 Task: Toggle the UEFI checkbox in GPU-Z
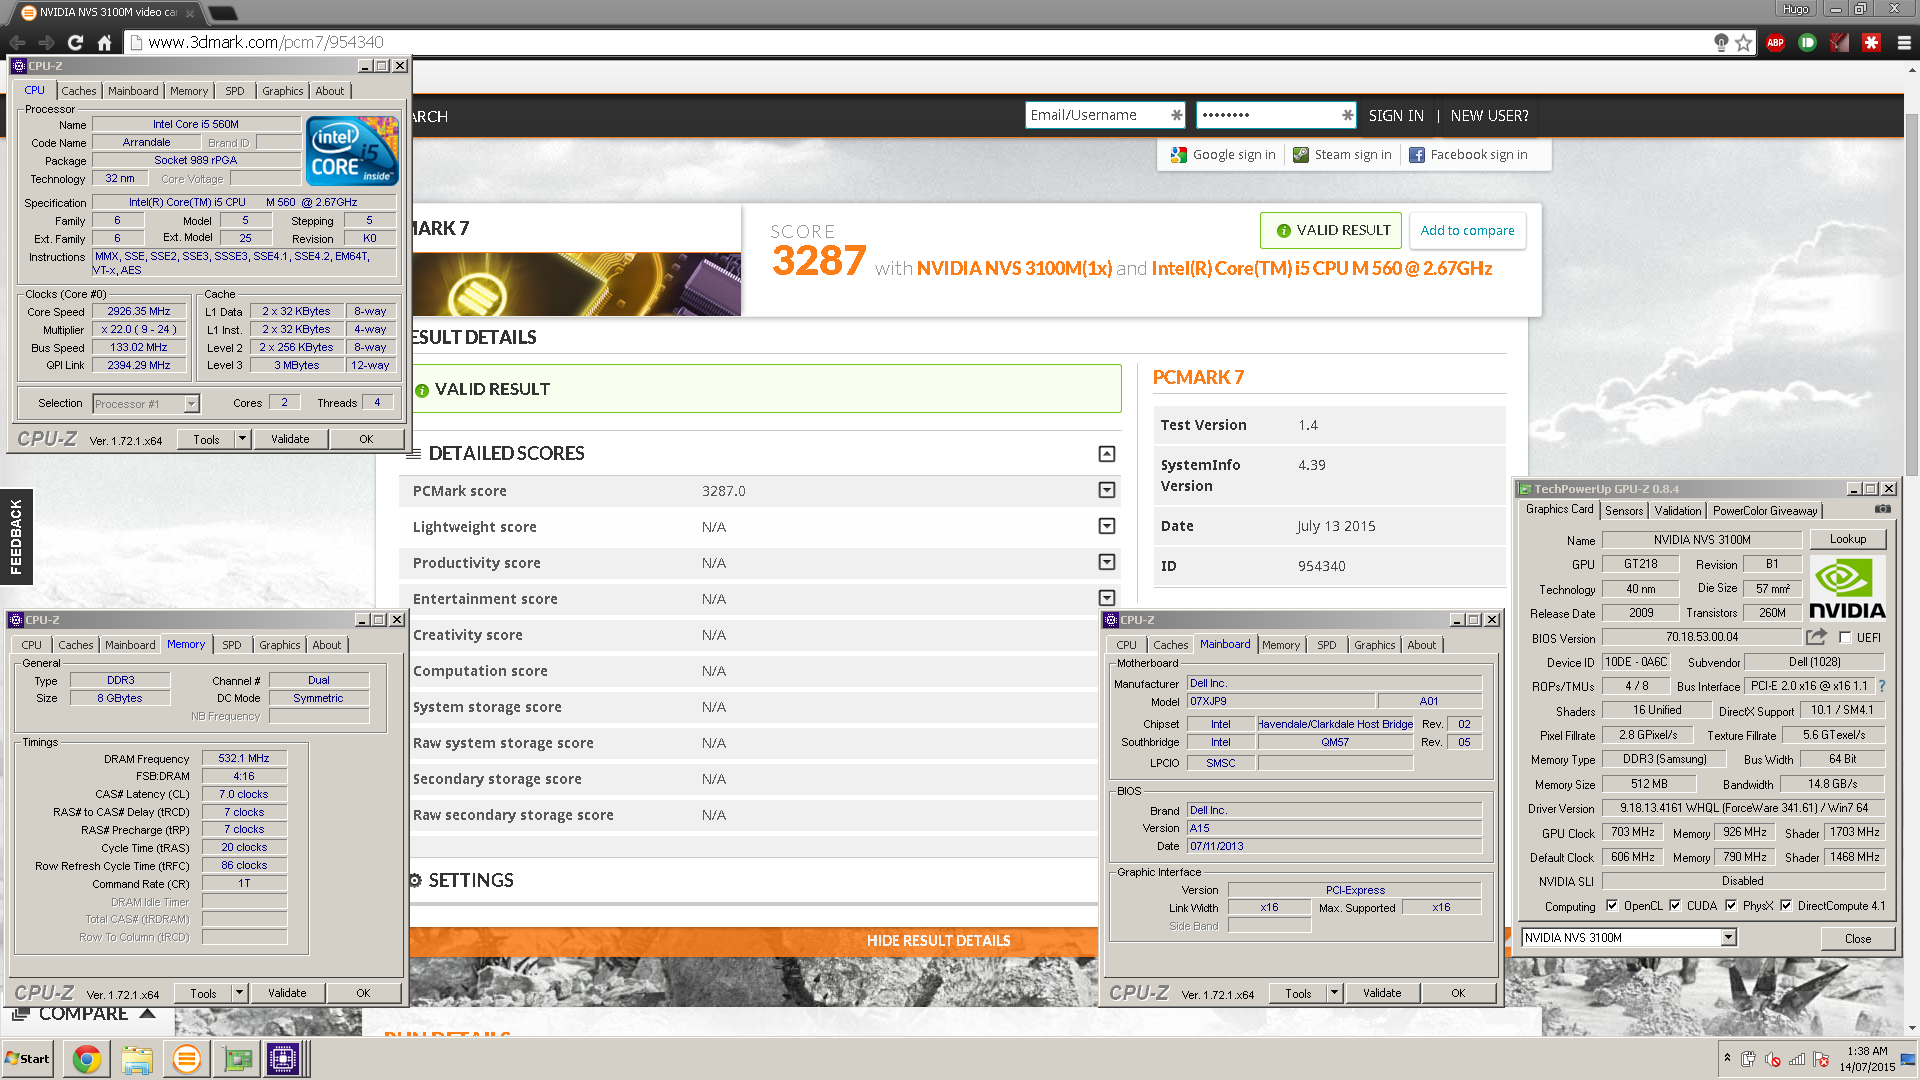pos(1845,638)
